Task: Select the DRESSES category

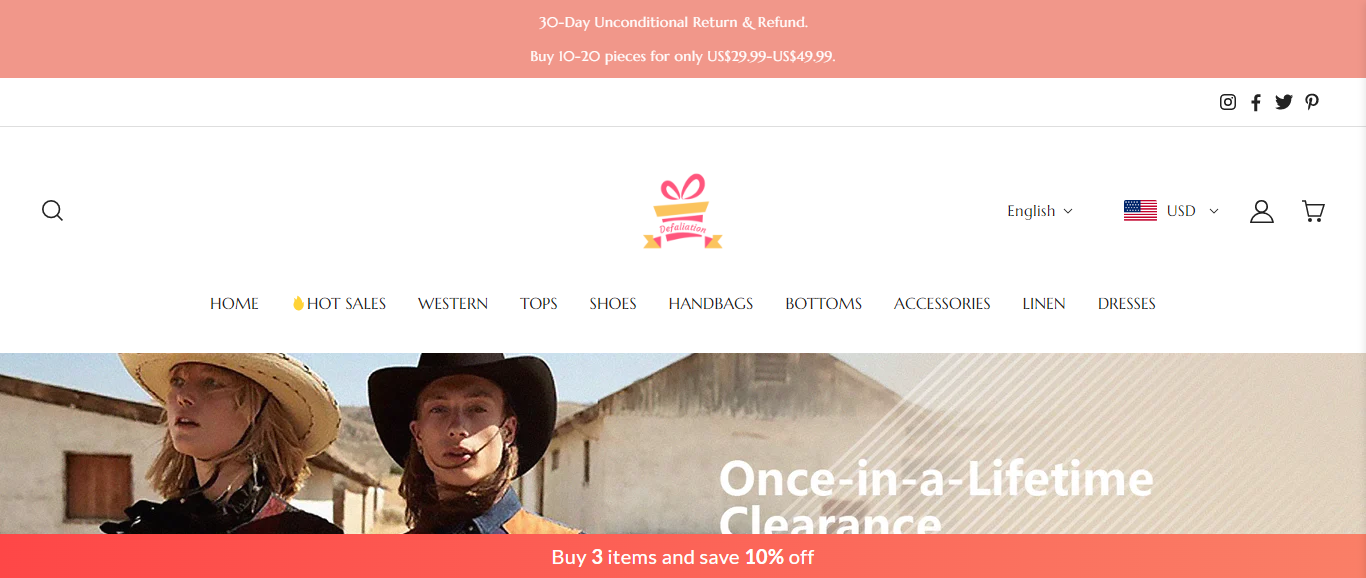Action: click(x=1126, y=304)
